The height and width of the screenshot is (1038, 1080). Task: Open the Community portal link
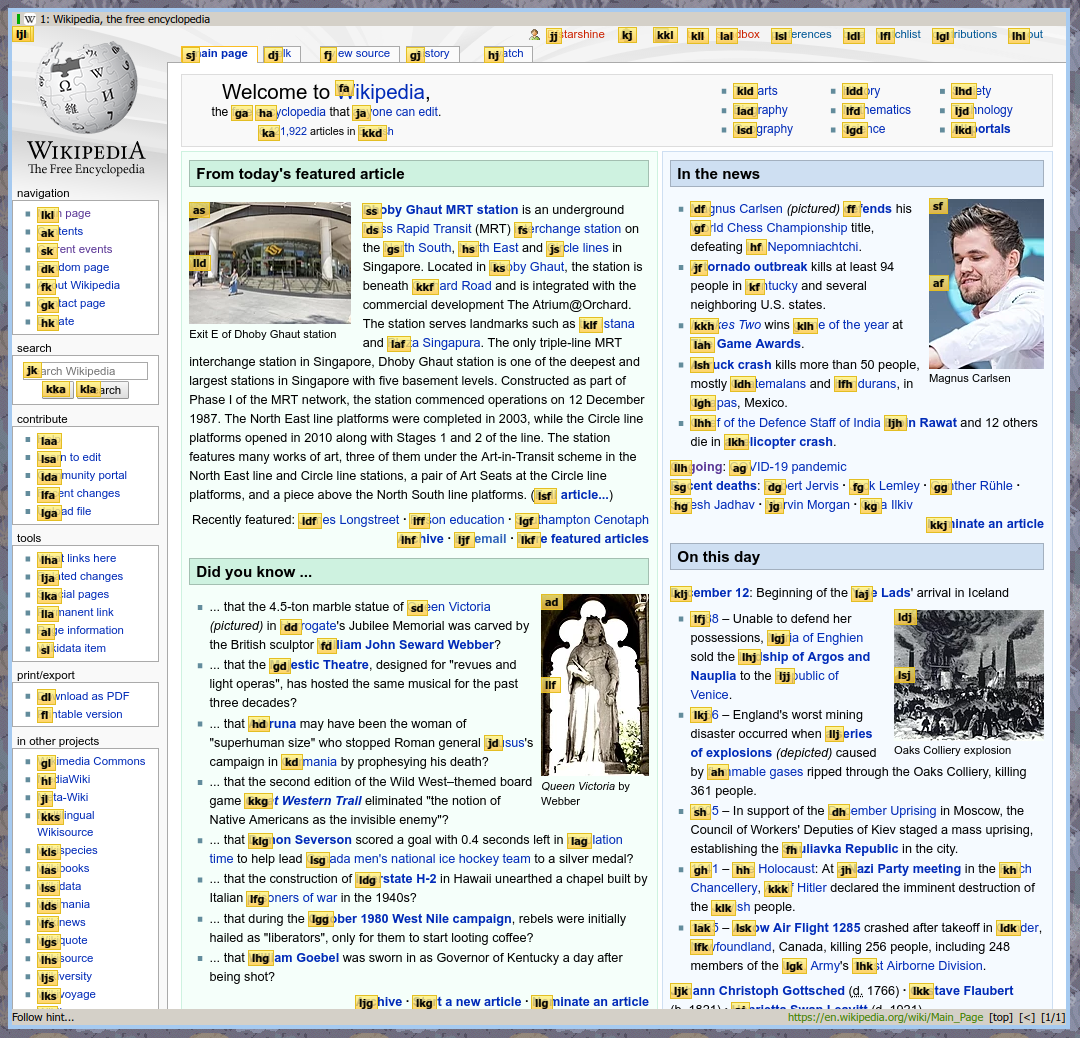82,475
